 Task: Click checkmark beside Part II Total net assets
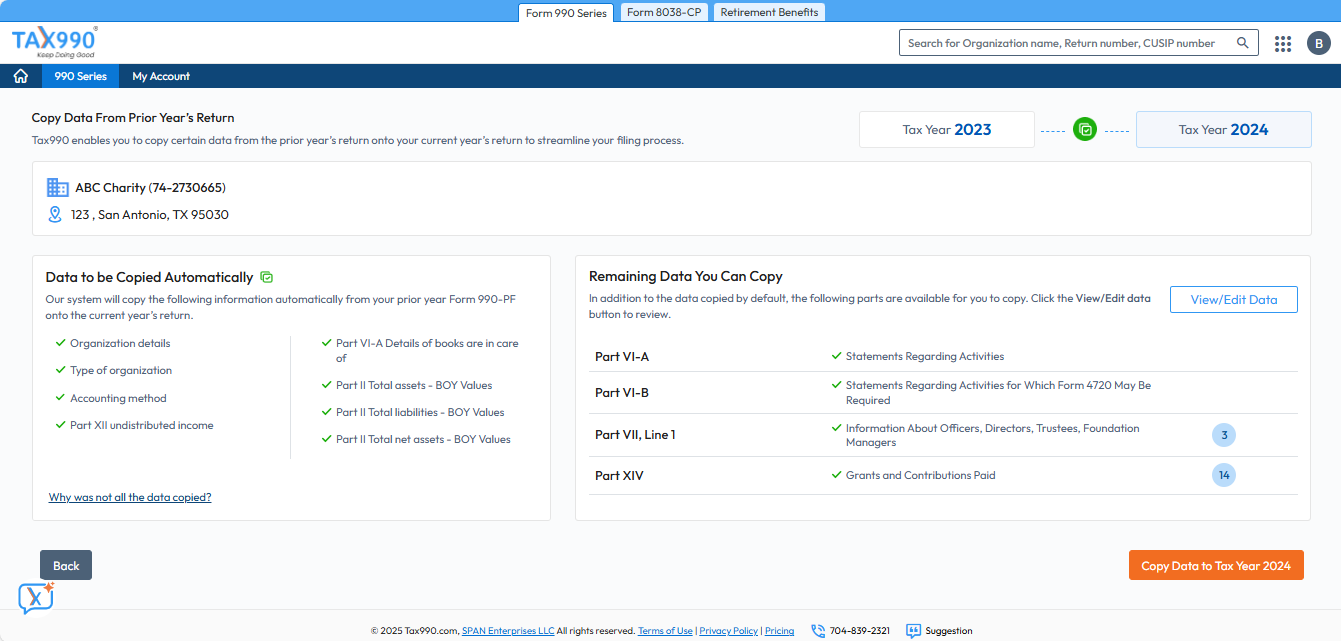coord(327,439)
